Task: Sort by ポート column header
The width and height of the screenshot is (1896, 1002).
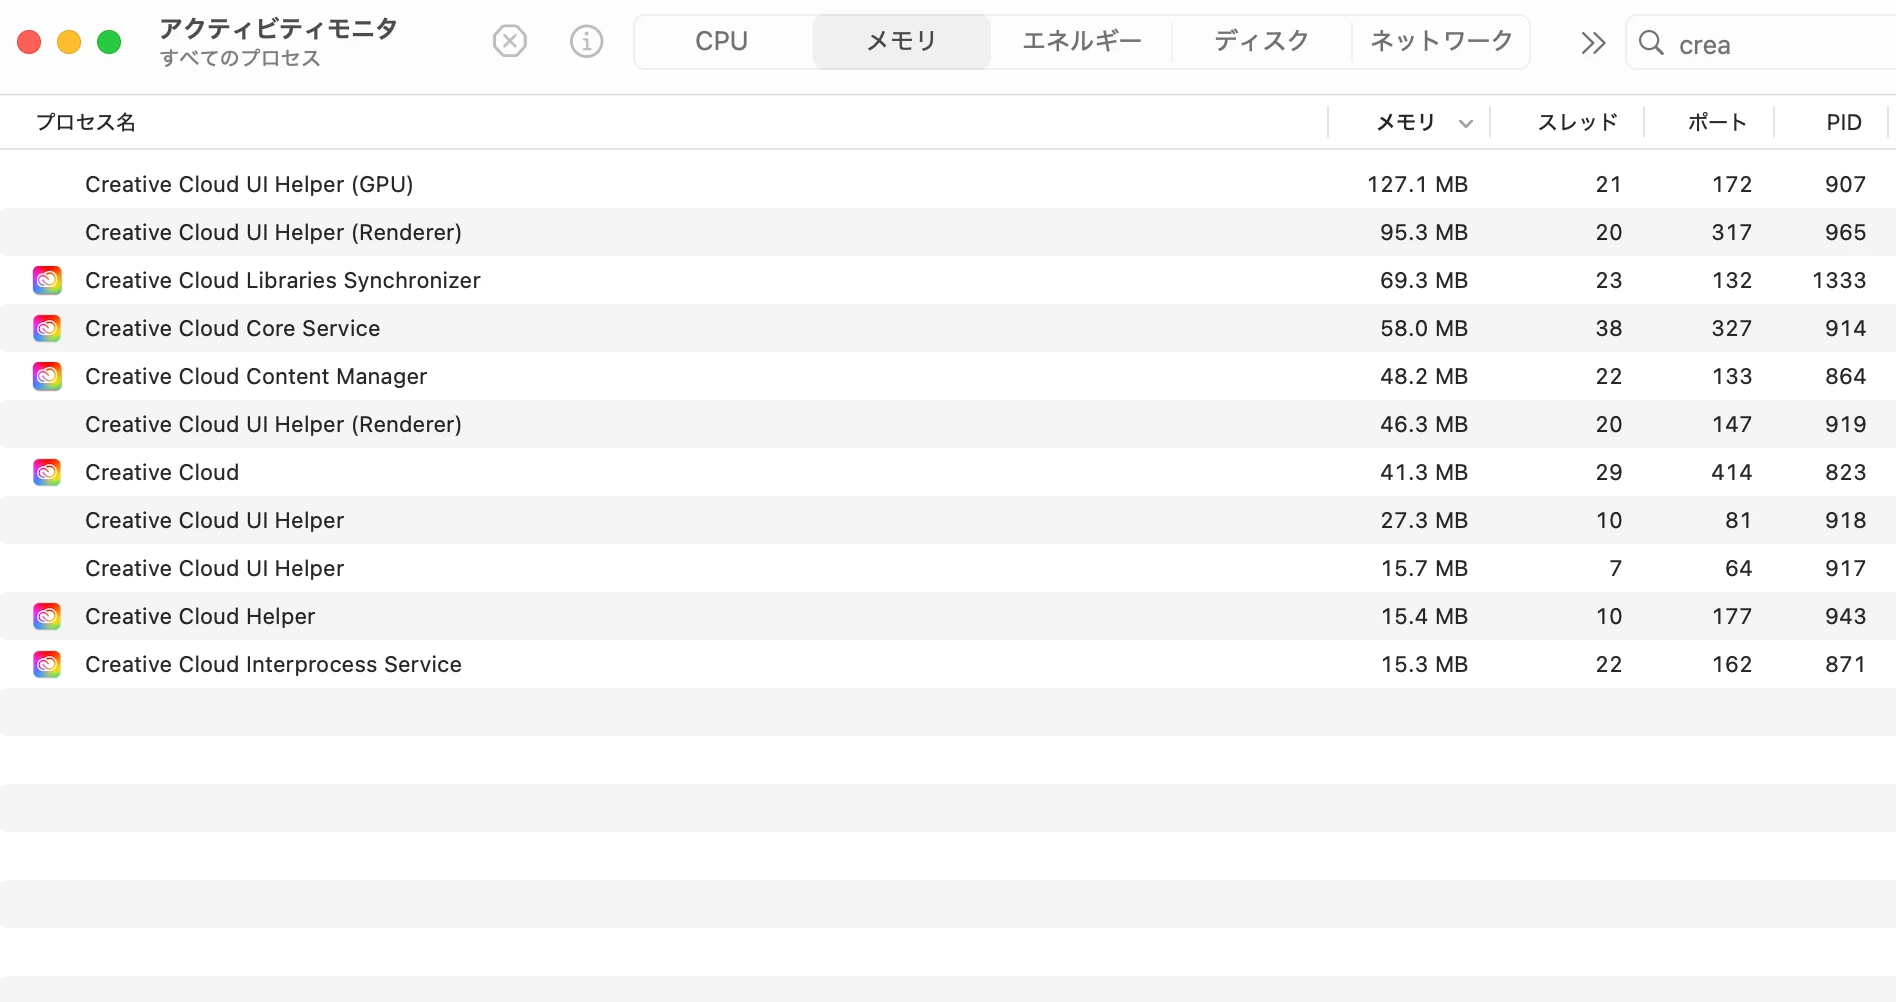Action: [1717, 122]
